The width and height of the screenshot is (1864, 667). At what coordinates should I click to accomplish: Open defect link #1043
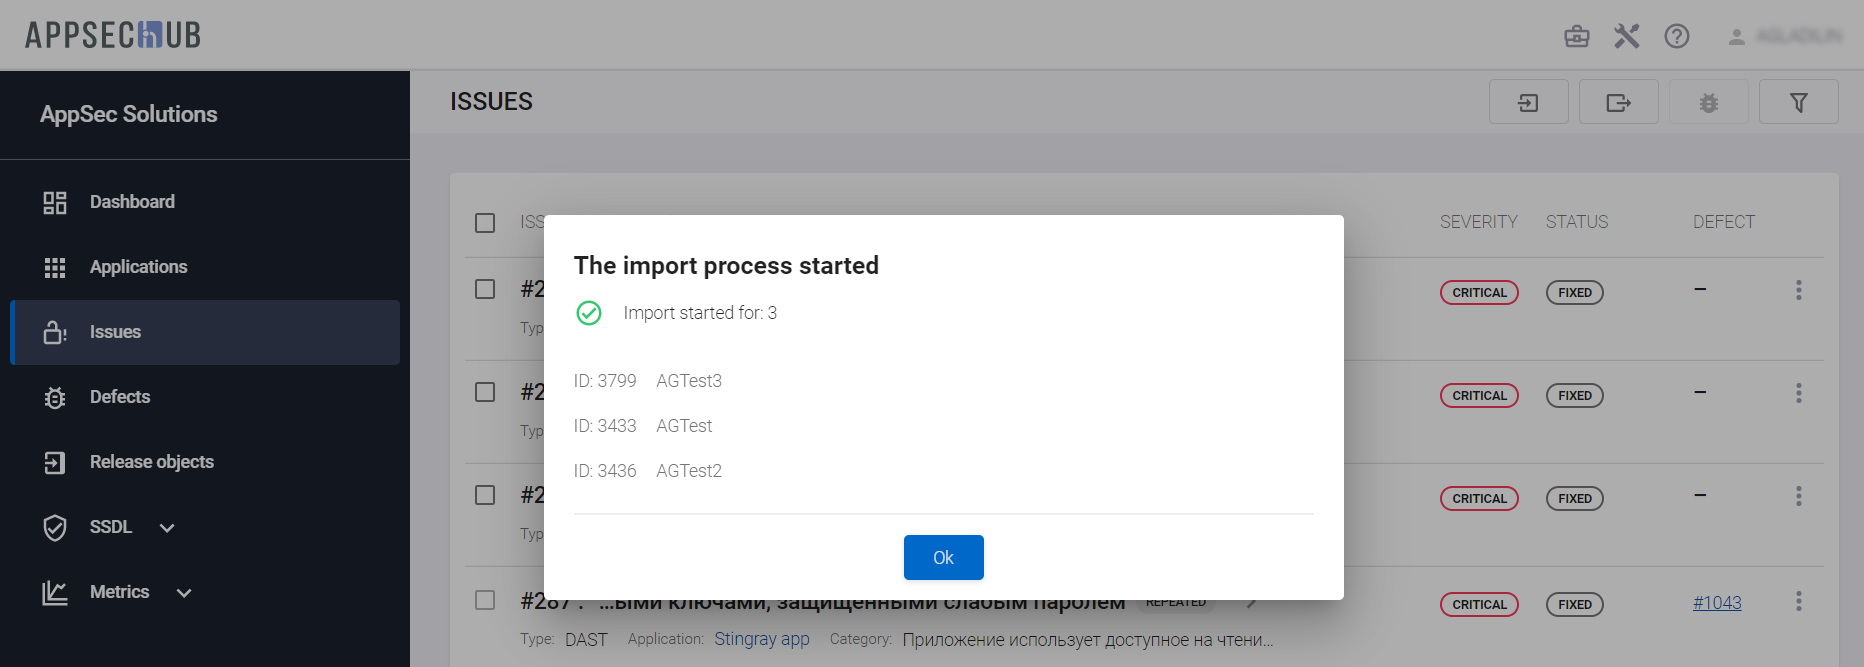click(x=1716, y=603)
